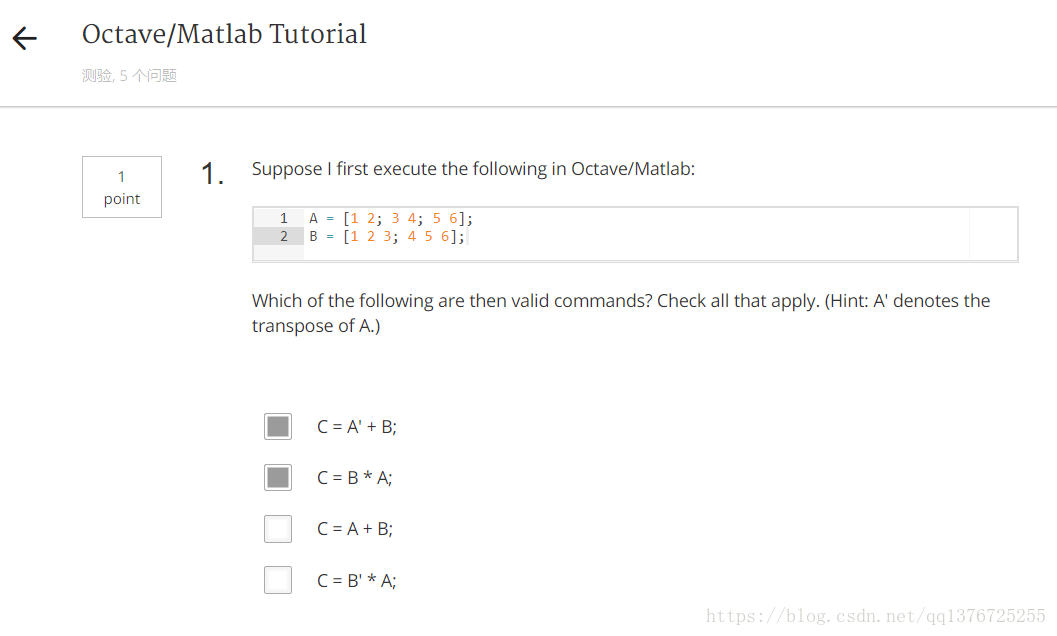Uncheck the C = A' + B; checkbox

278,426
